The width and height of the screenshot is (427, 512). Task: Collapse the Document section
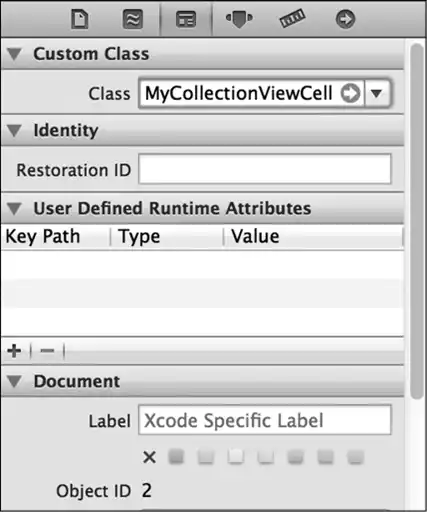tap(15, 381)
